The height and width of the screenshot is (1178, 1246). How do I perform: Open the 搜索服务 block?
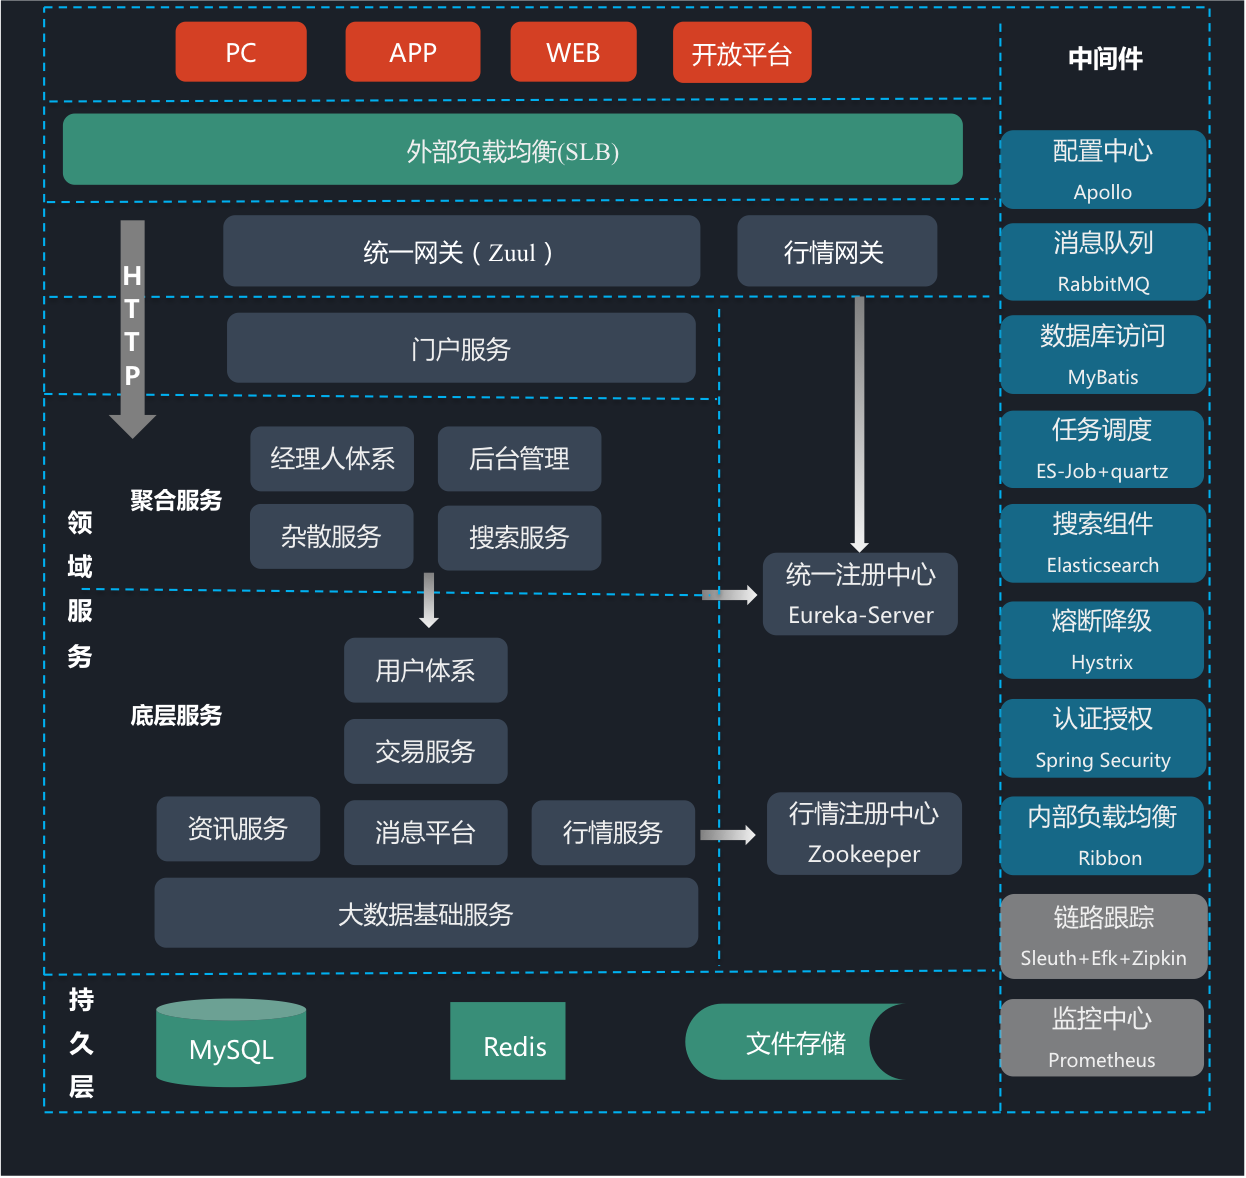point(519,538)
